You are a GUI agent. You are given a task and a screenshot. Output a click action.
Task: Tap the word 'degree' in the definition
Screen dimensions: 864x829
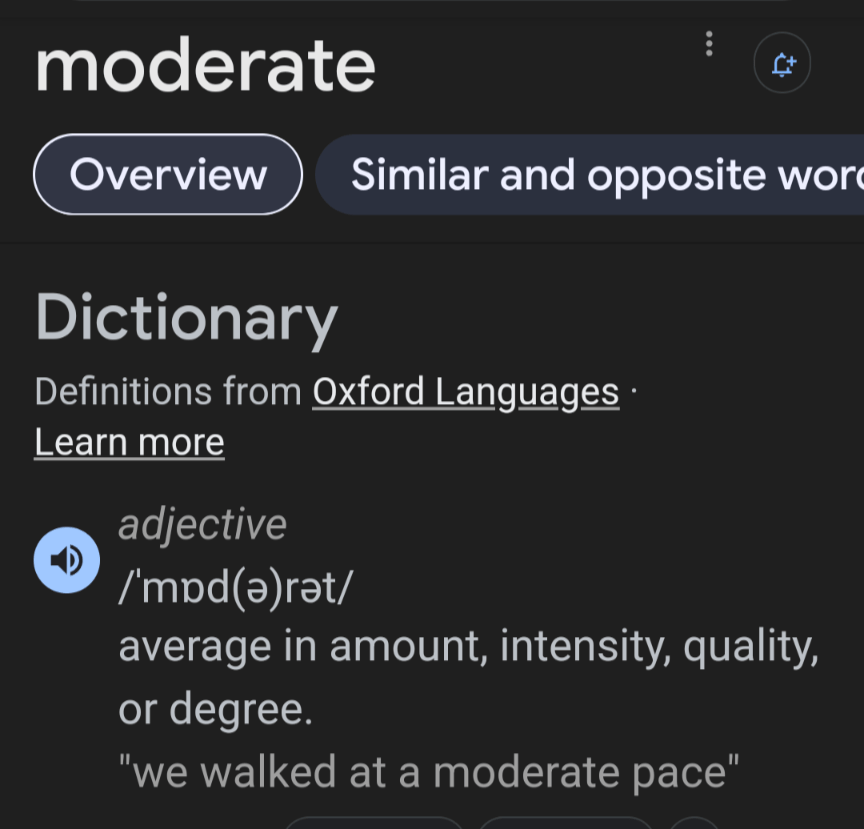coord(240,709)
